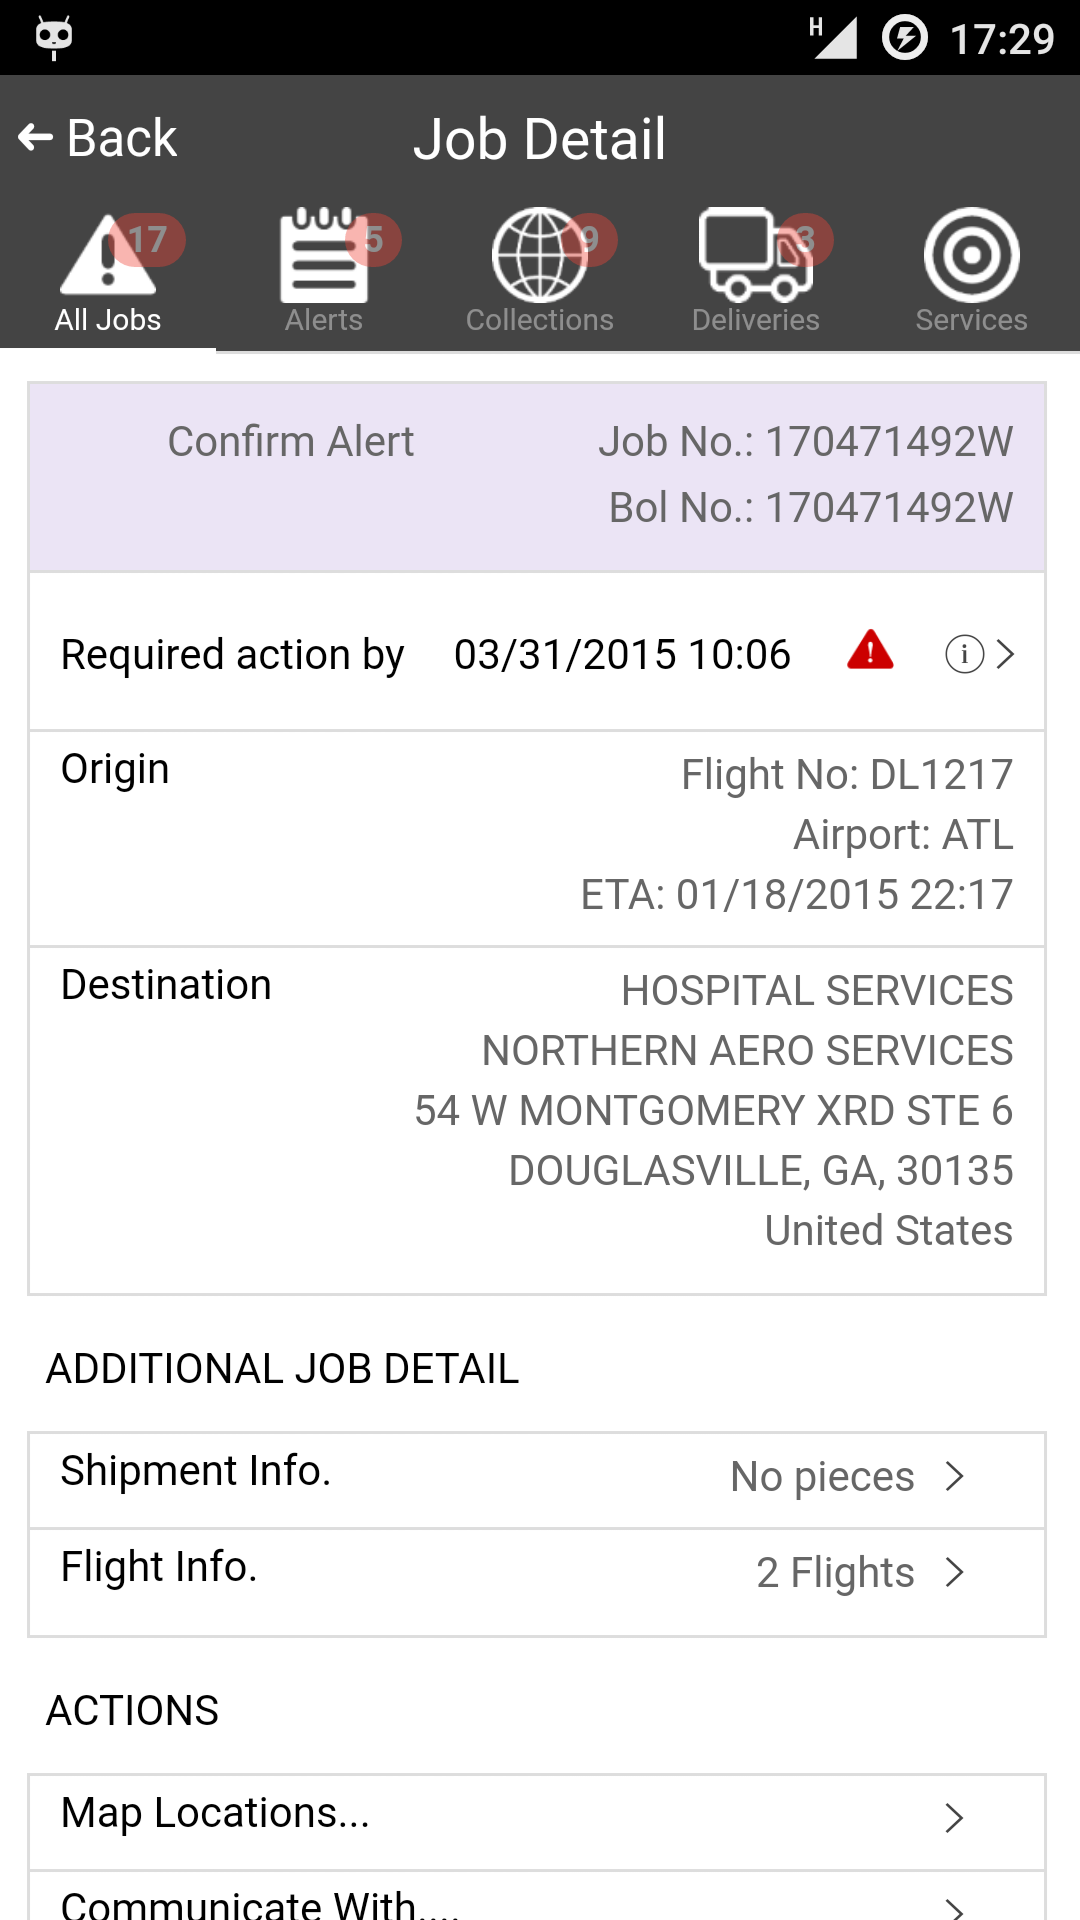Expand the Communicate With row chevron
Viewport: 1080px width, 1920px height.
(x=955, y=1908)
